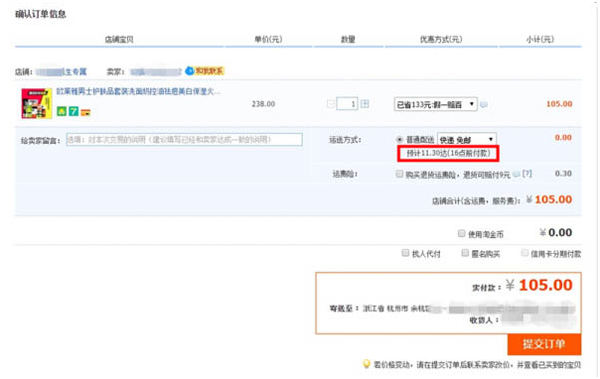Click into the 给卖家留言 message field

(184, 139)
